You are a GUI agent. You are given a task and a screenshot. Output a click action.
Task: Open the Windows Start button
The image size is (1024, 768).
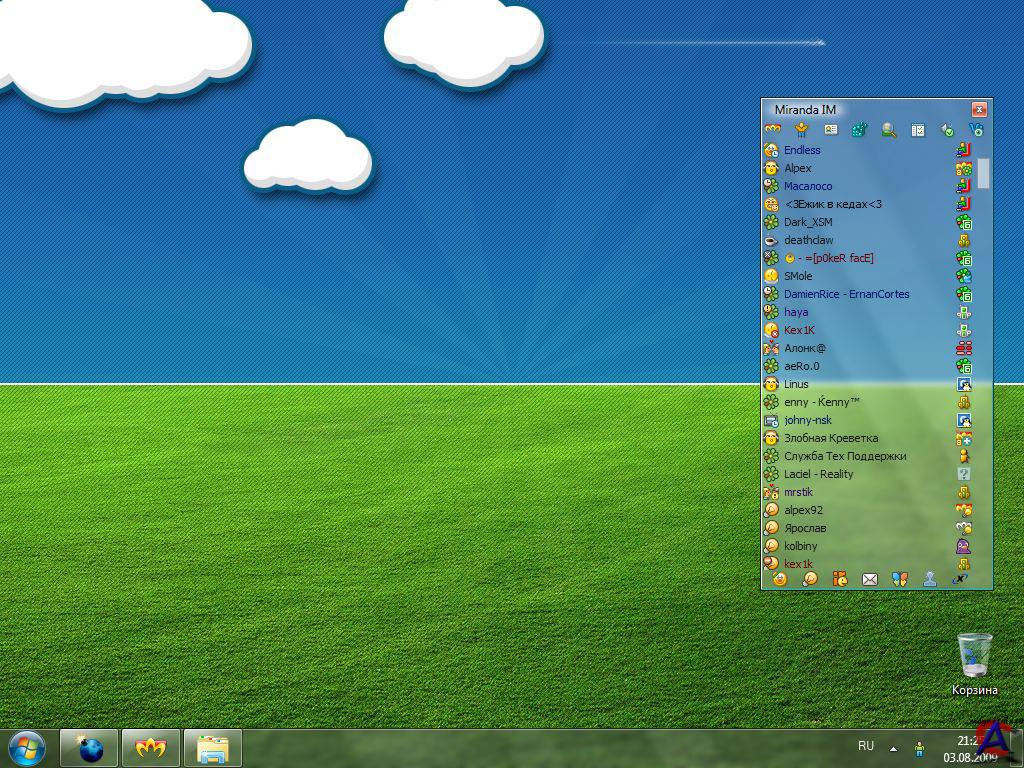click(26, 748)
